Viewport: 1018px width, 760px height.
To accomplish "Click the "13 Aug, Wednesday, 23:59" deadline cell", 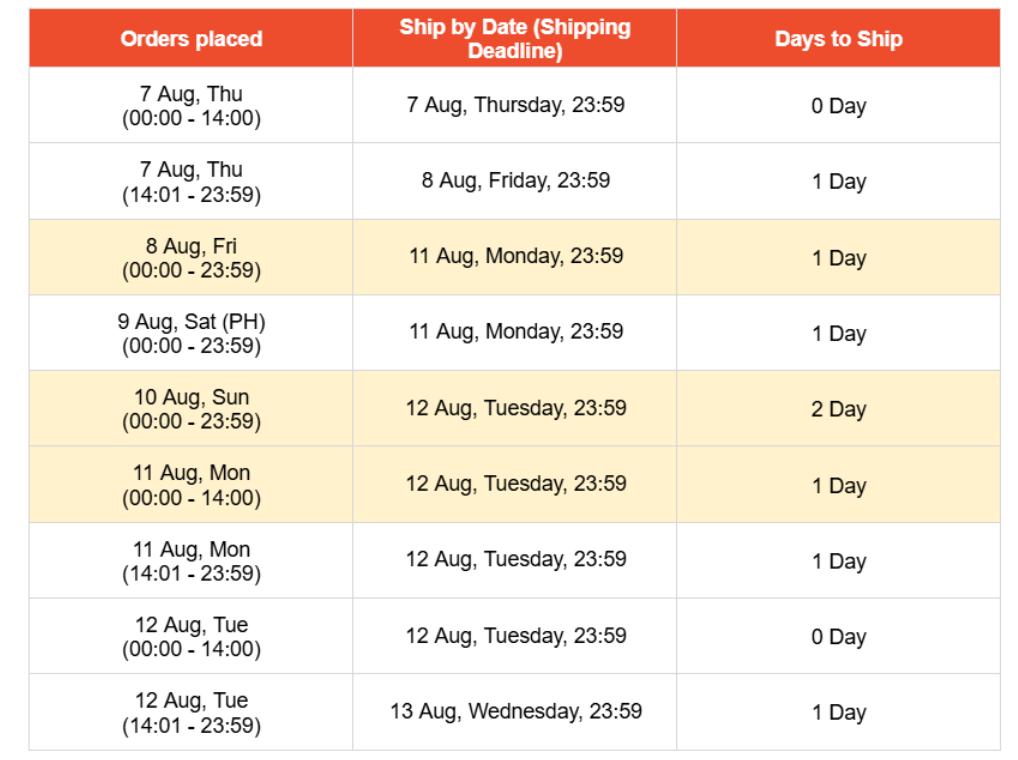I will coord(515,712).
